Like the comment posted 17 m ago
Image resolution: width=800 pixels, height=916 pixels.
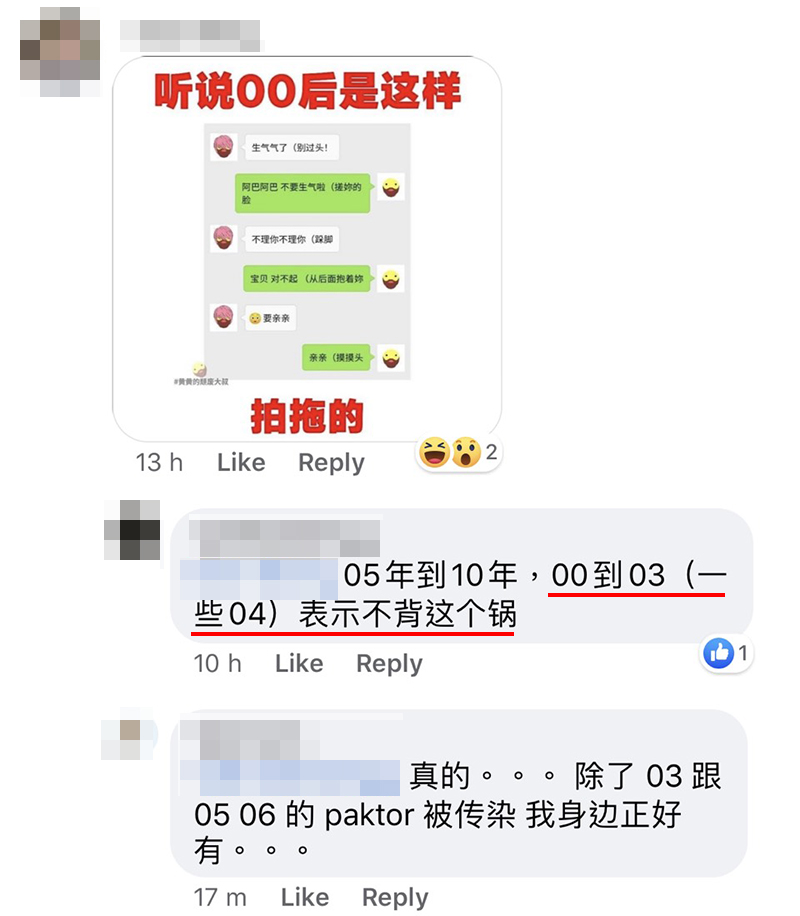click(305, 897)
